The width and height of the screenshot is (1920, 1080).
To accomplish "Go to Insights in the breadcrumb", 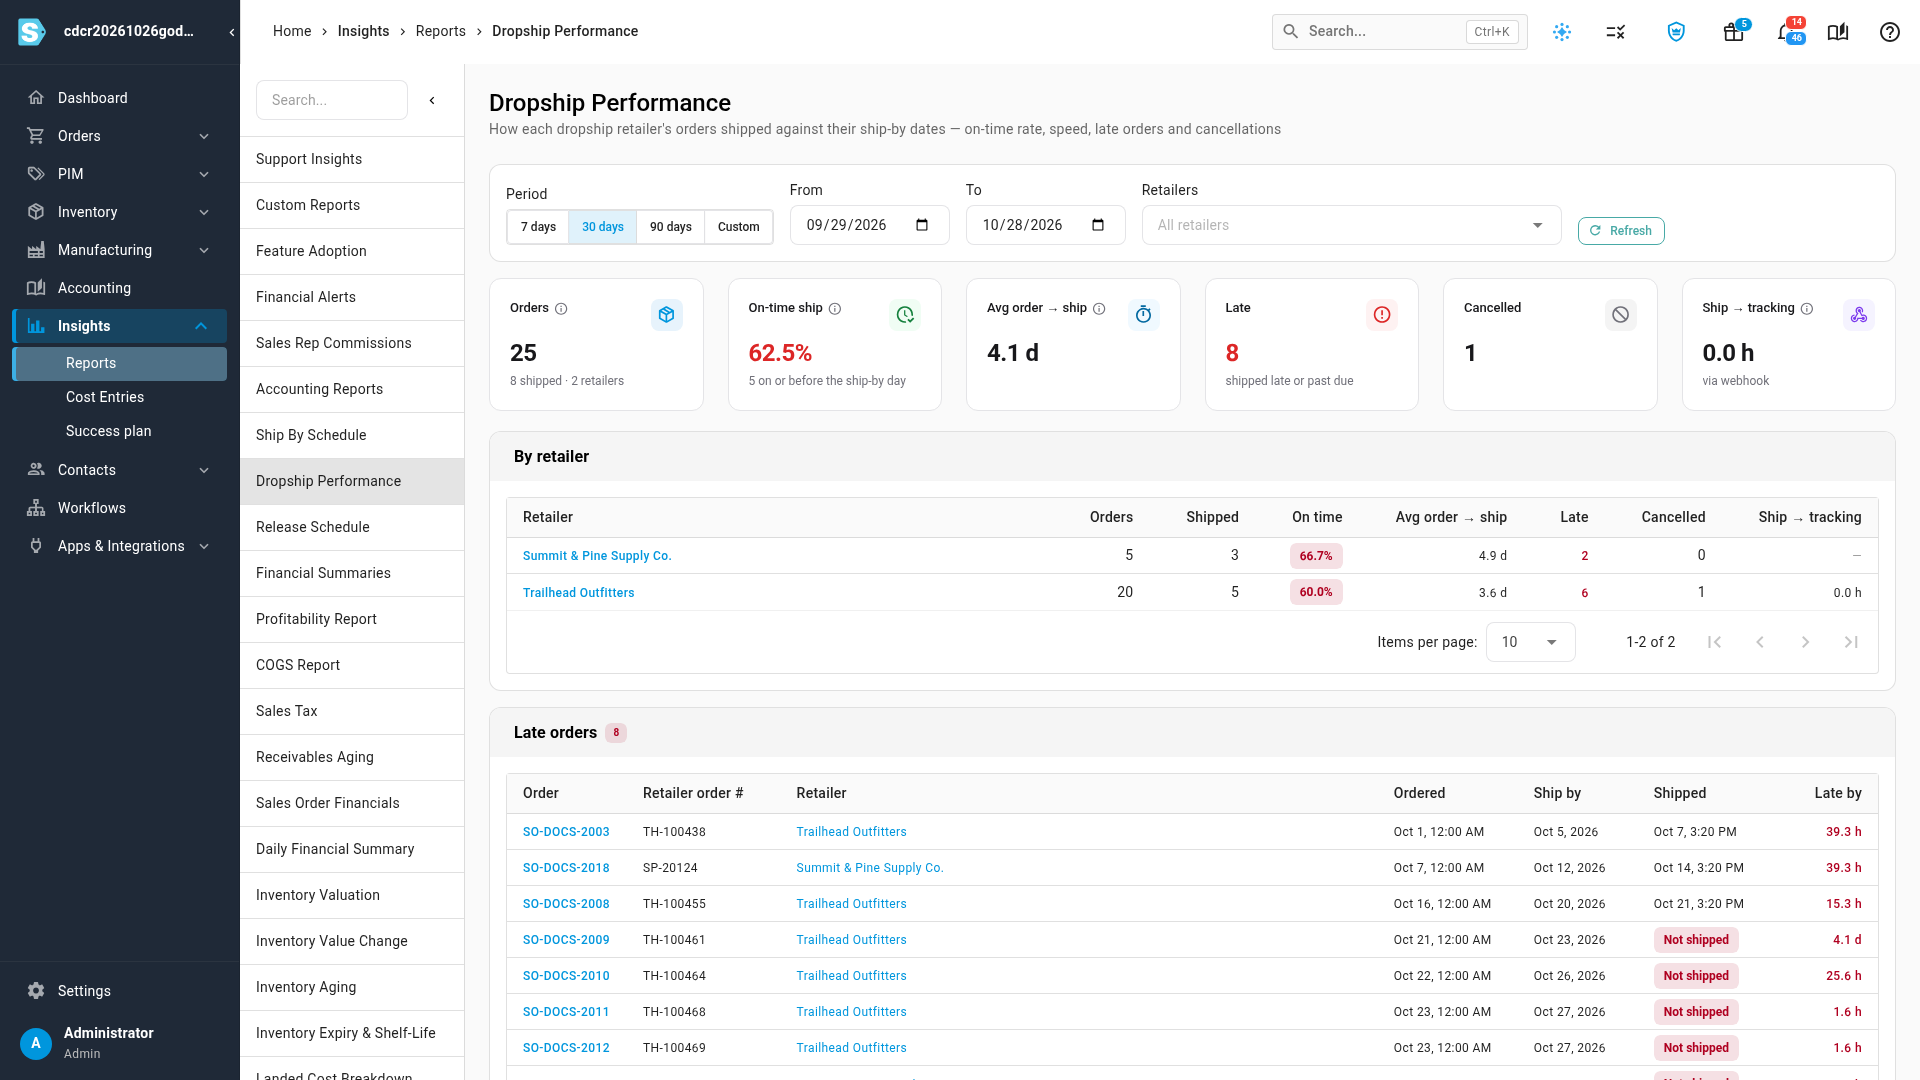I will [x=363, y=31].
